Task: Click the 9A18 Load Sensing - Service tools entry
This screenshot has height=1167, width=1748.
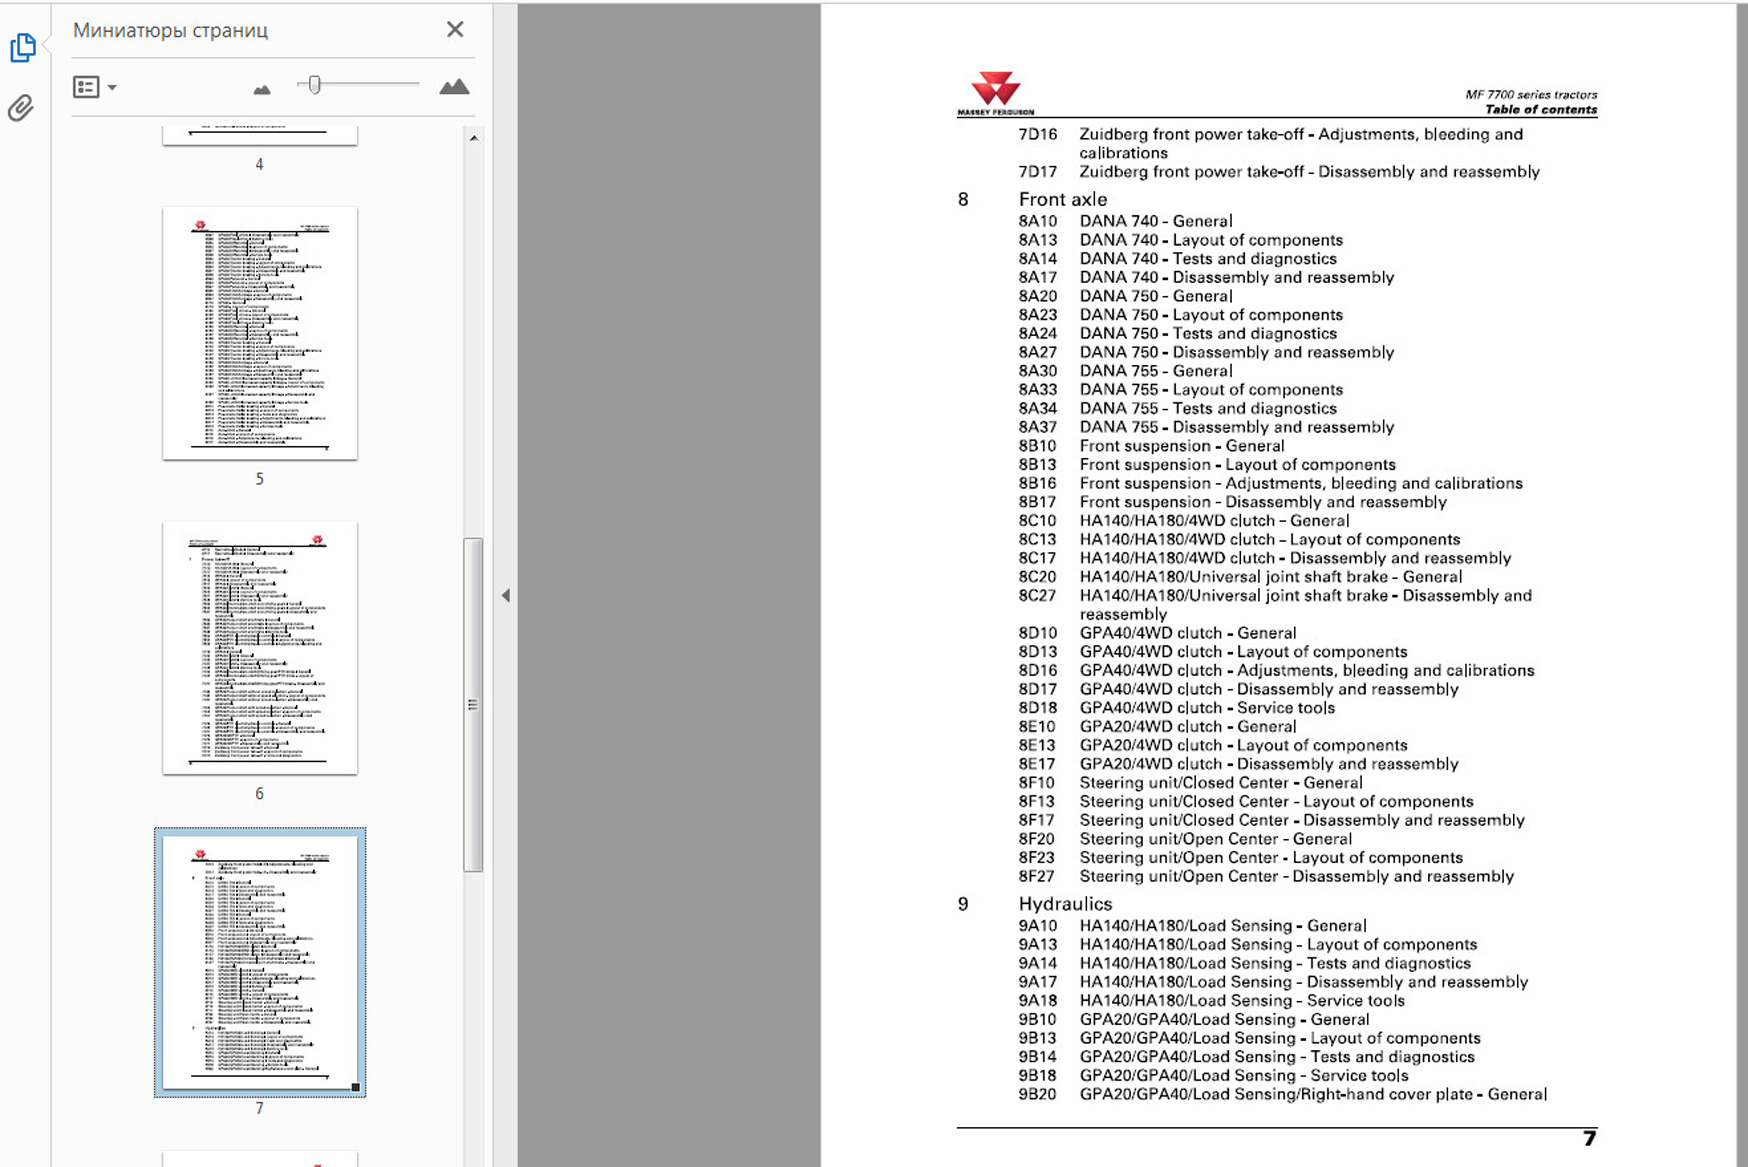Action: tap(1241, 1001)
